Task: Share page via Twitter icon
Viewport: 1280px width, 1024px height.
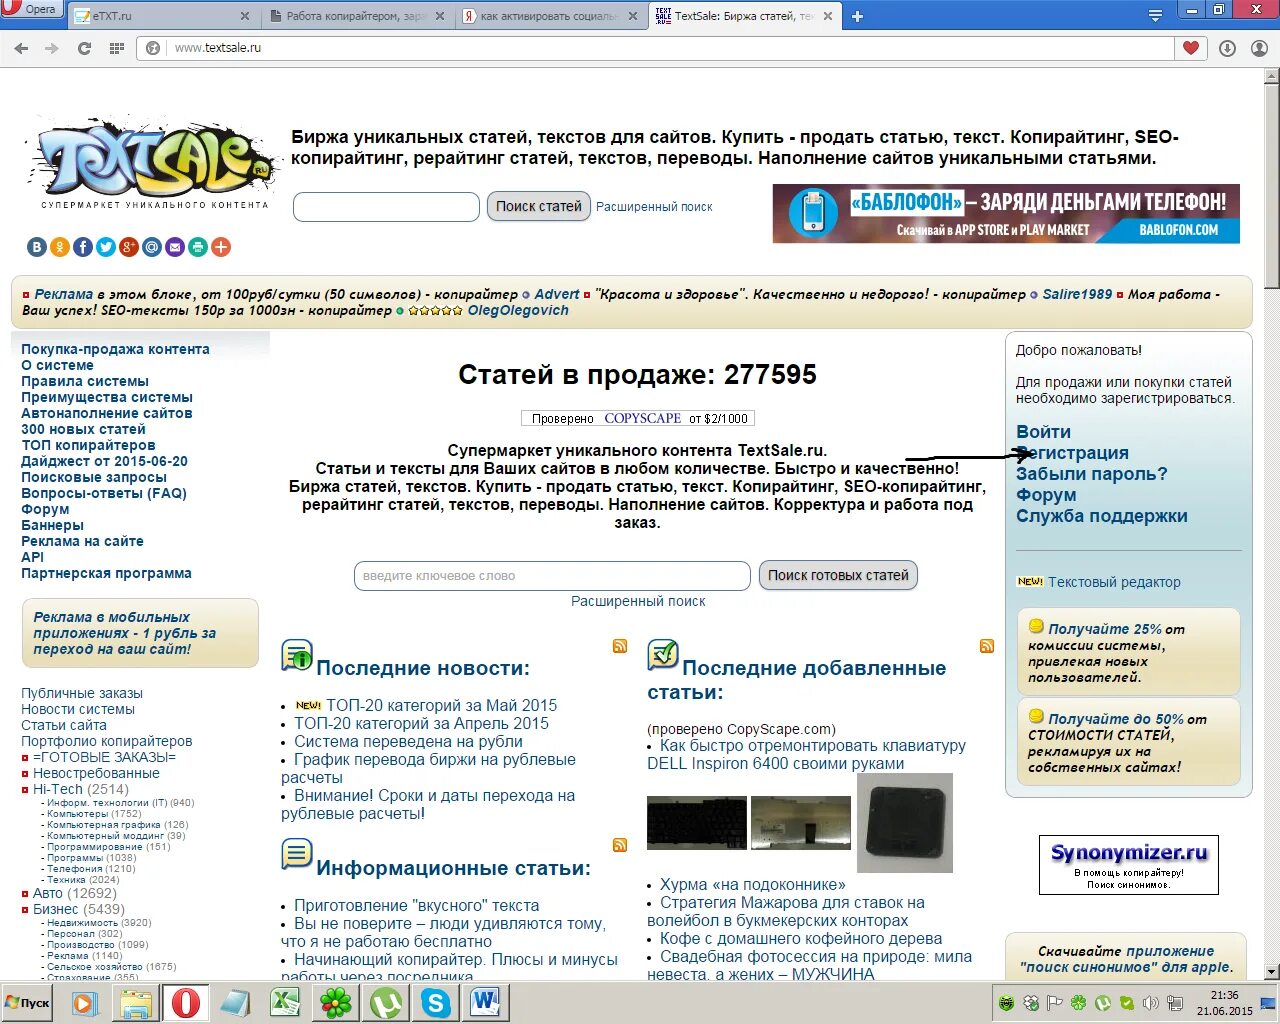Action: (x=106, y=247)
